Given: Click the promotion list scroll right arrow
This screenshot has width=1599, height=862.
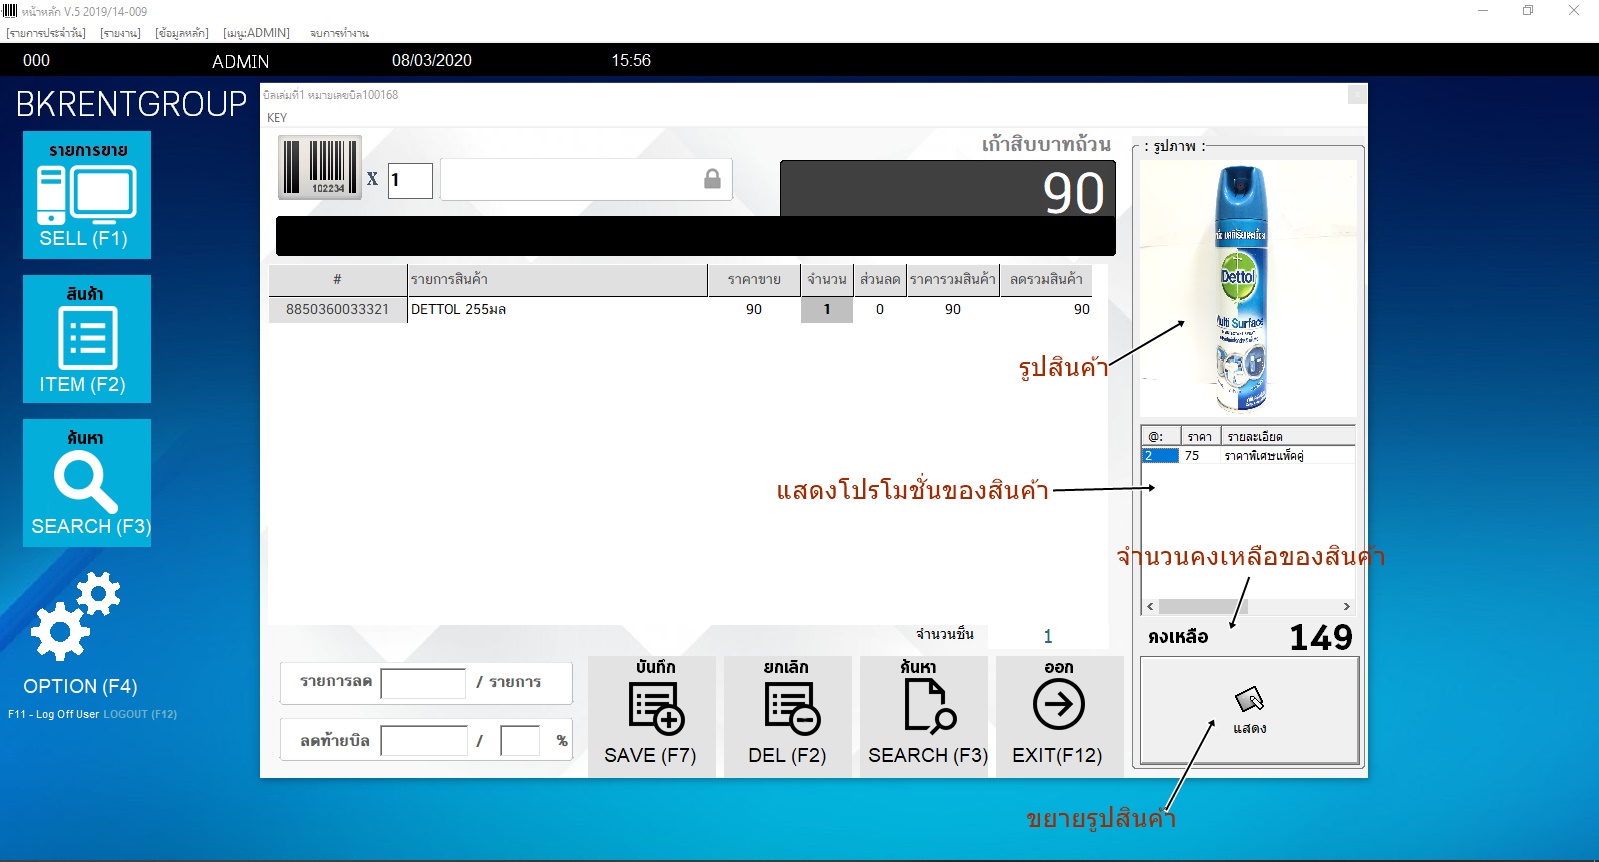Looking at the screenshot, I should click(x=1346, y=606).
